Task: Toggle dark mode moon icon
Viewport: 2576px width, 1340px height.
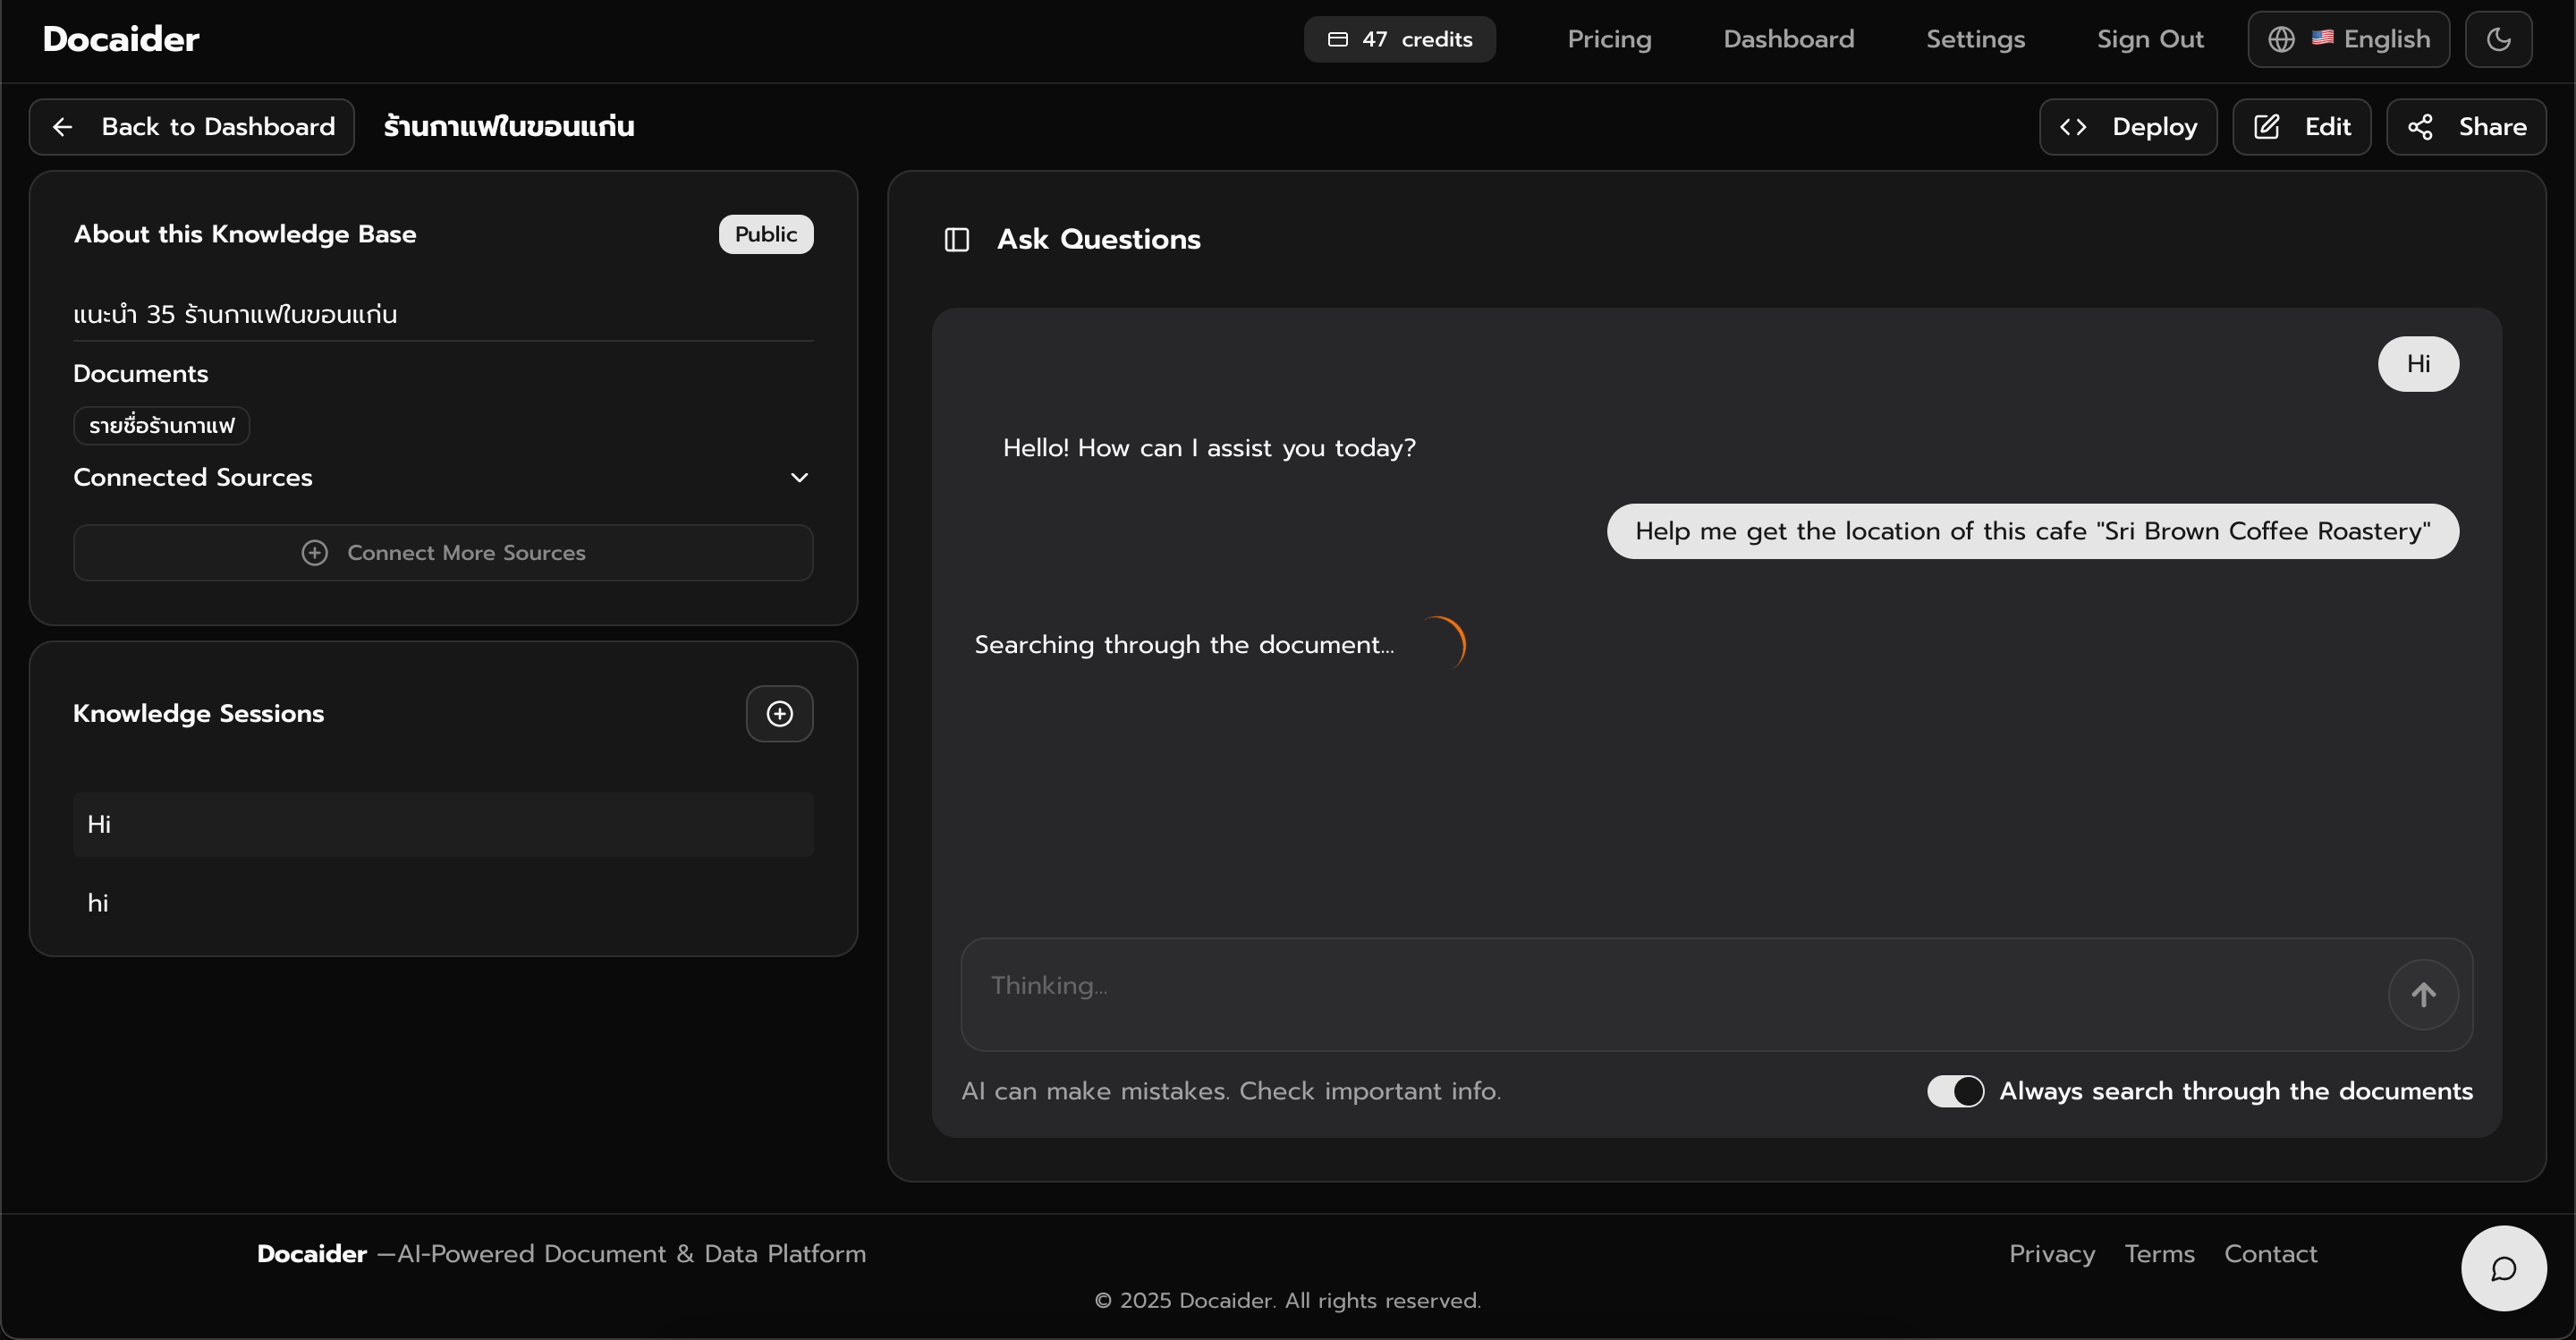Action: click(x=2498, y=39)
